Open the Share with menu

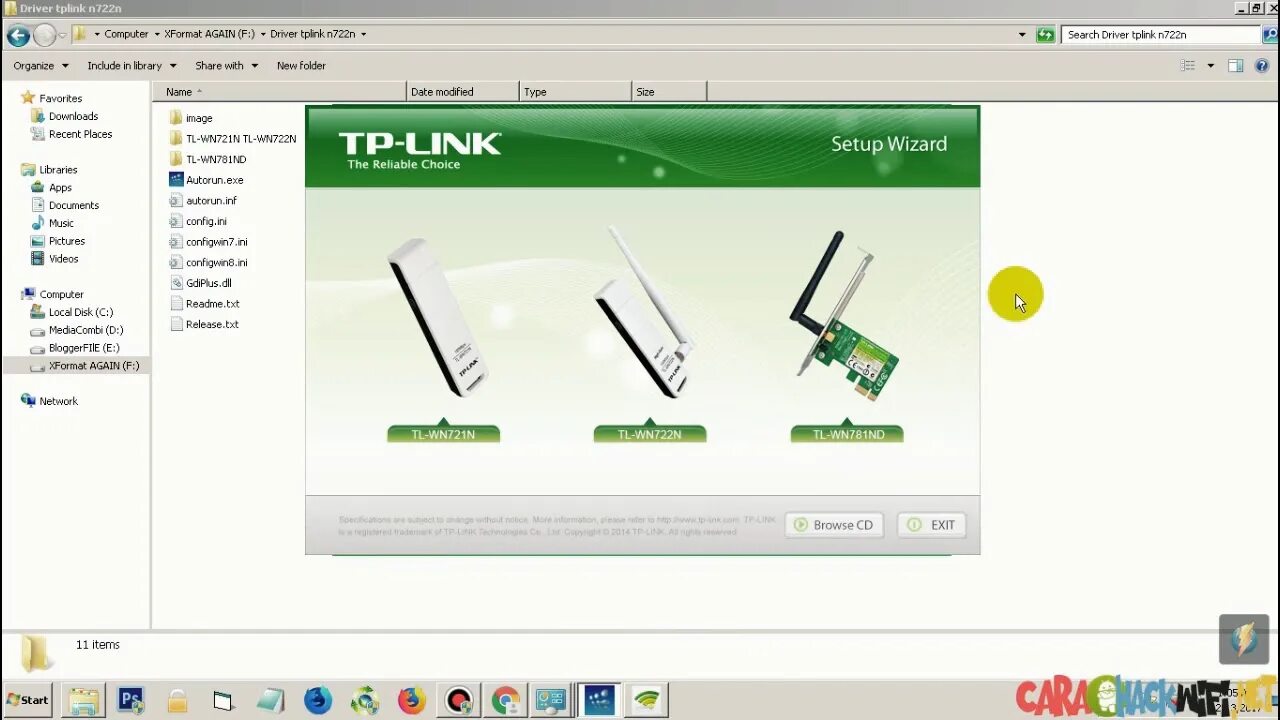click(226, 66)
